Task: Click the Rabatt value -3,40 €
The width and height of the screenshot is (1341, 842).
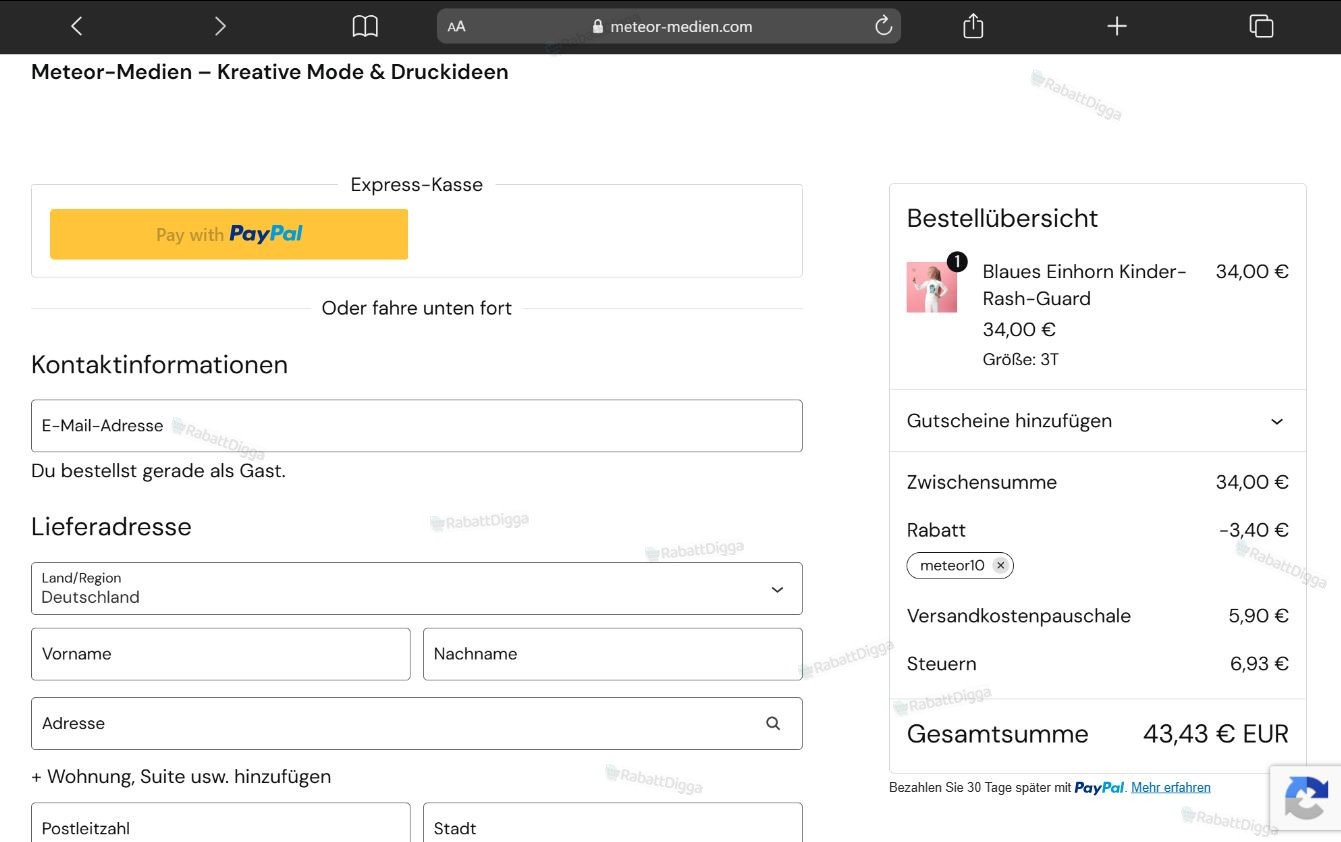Action: (1254, 530)
